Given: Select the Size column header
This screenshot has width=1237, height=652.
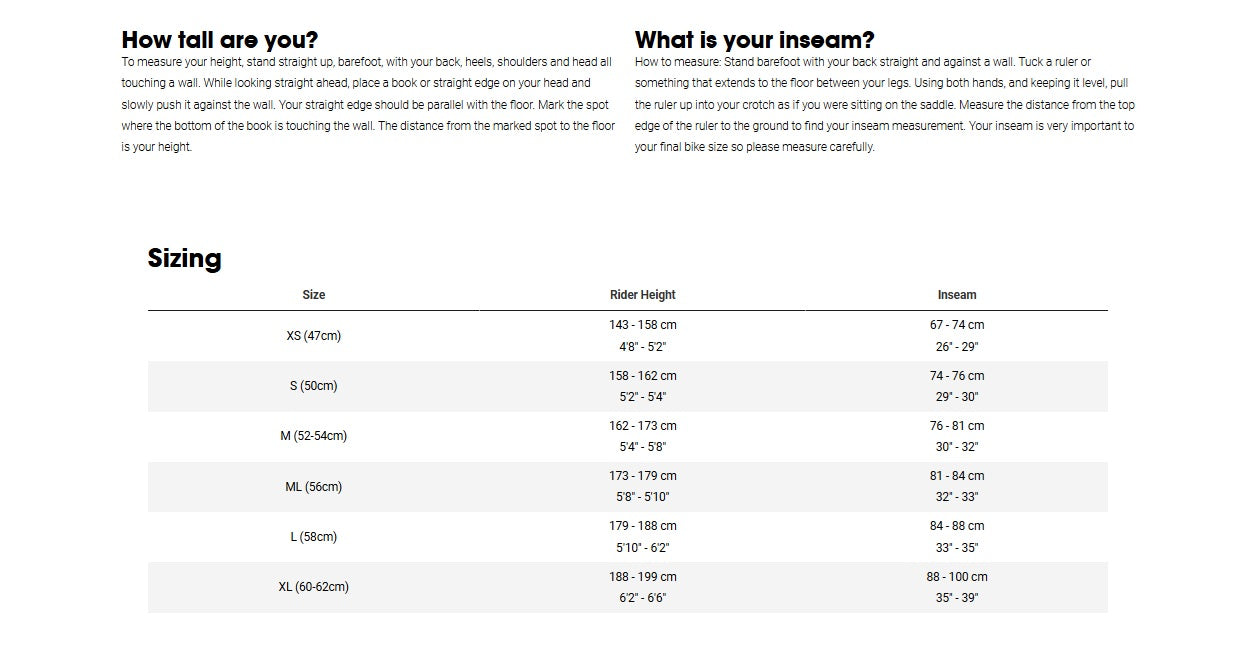Looking at the screenshot, I should 314,295.
